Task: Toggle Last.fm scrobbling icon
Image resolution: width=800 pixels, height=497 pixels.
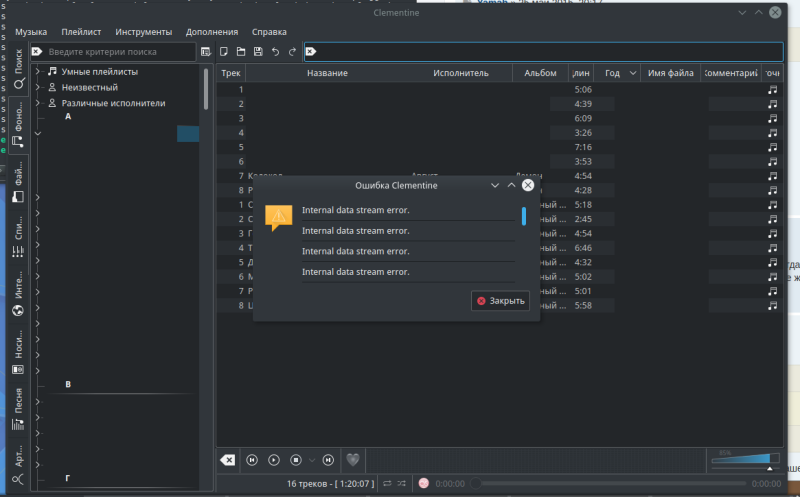Action: point(423,483)
